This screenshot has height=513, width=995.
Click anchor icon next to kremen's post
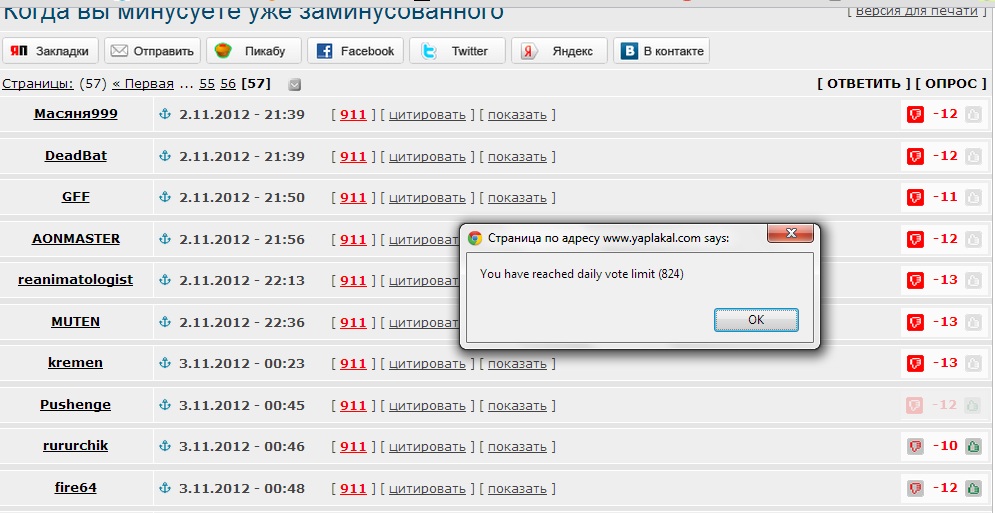click(x=166, y=363)
